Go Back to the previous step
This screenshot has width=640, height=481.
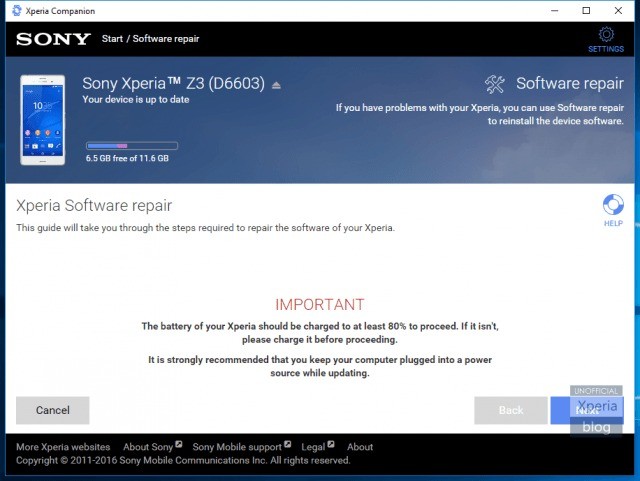(510, 410)
